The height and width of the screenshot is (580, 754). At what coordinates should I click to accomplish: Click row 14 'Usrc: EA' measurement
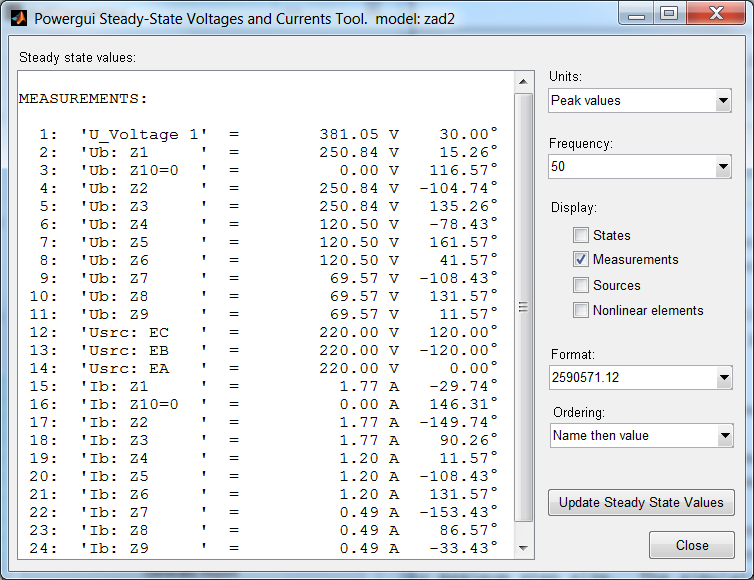(263, 369)
